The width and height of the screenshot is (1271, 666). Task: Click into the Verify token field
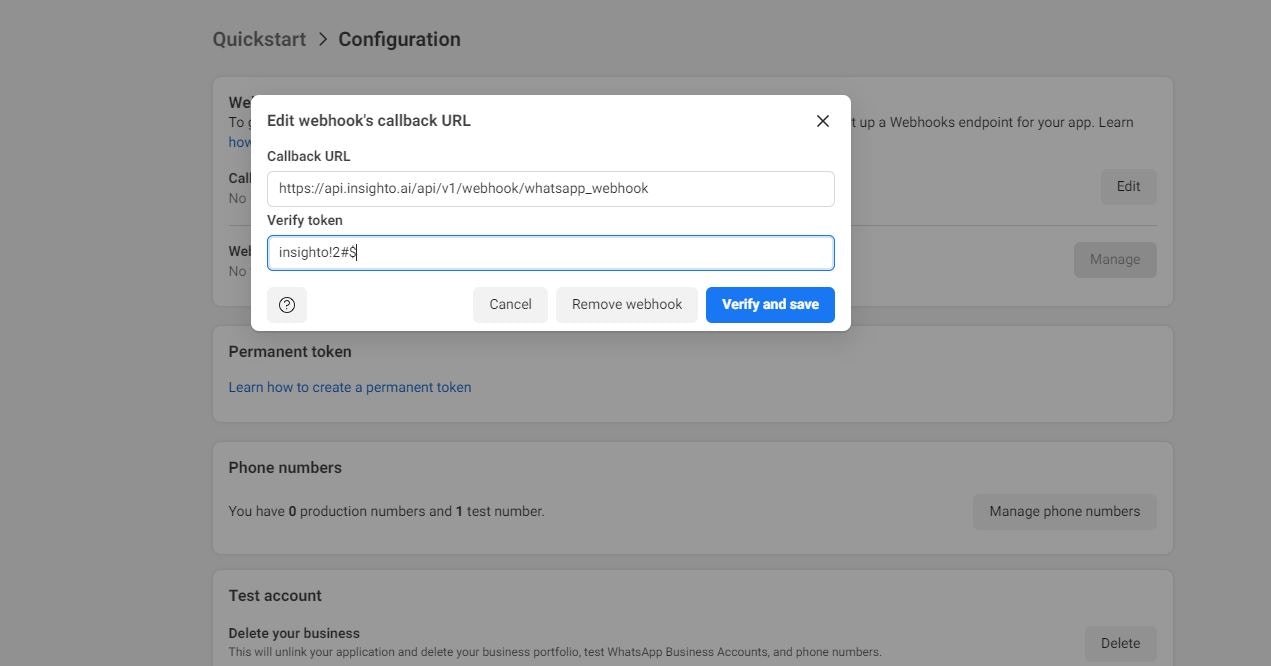tap(550, 253)
